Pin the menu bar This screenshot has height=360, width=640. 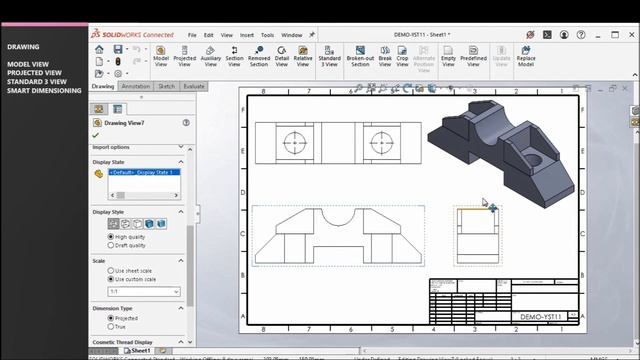312,35
